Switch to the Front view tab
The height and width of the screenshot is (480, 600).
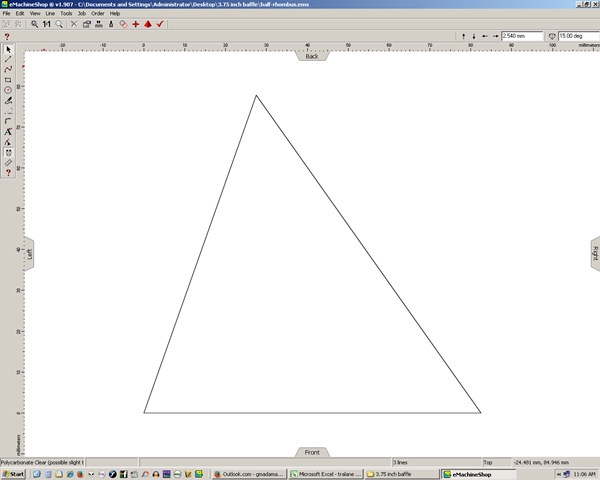pos(312,452)
